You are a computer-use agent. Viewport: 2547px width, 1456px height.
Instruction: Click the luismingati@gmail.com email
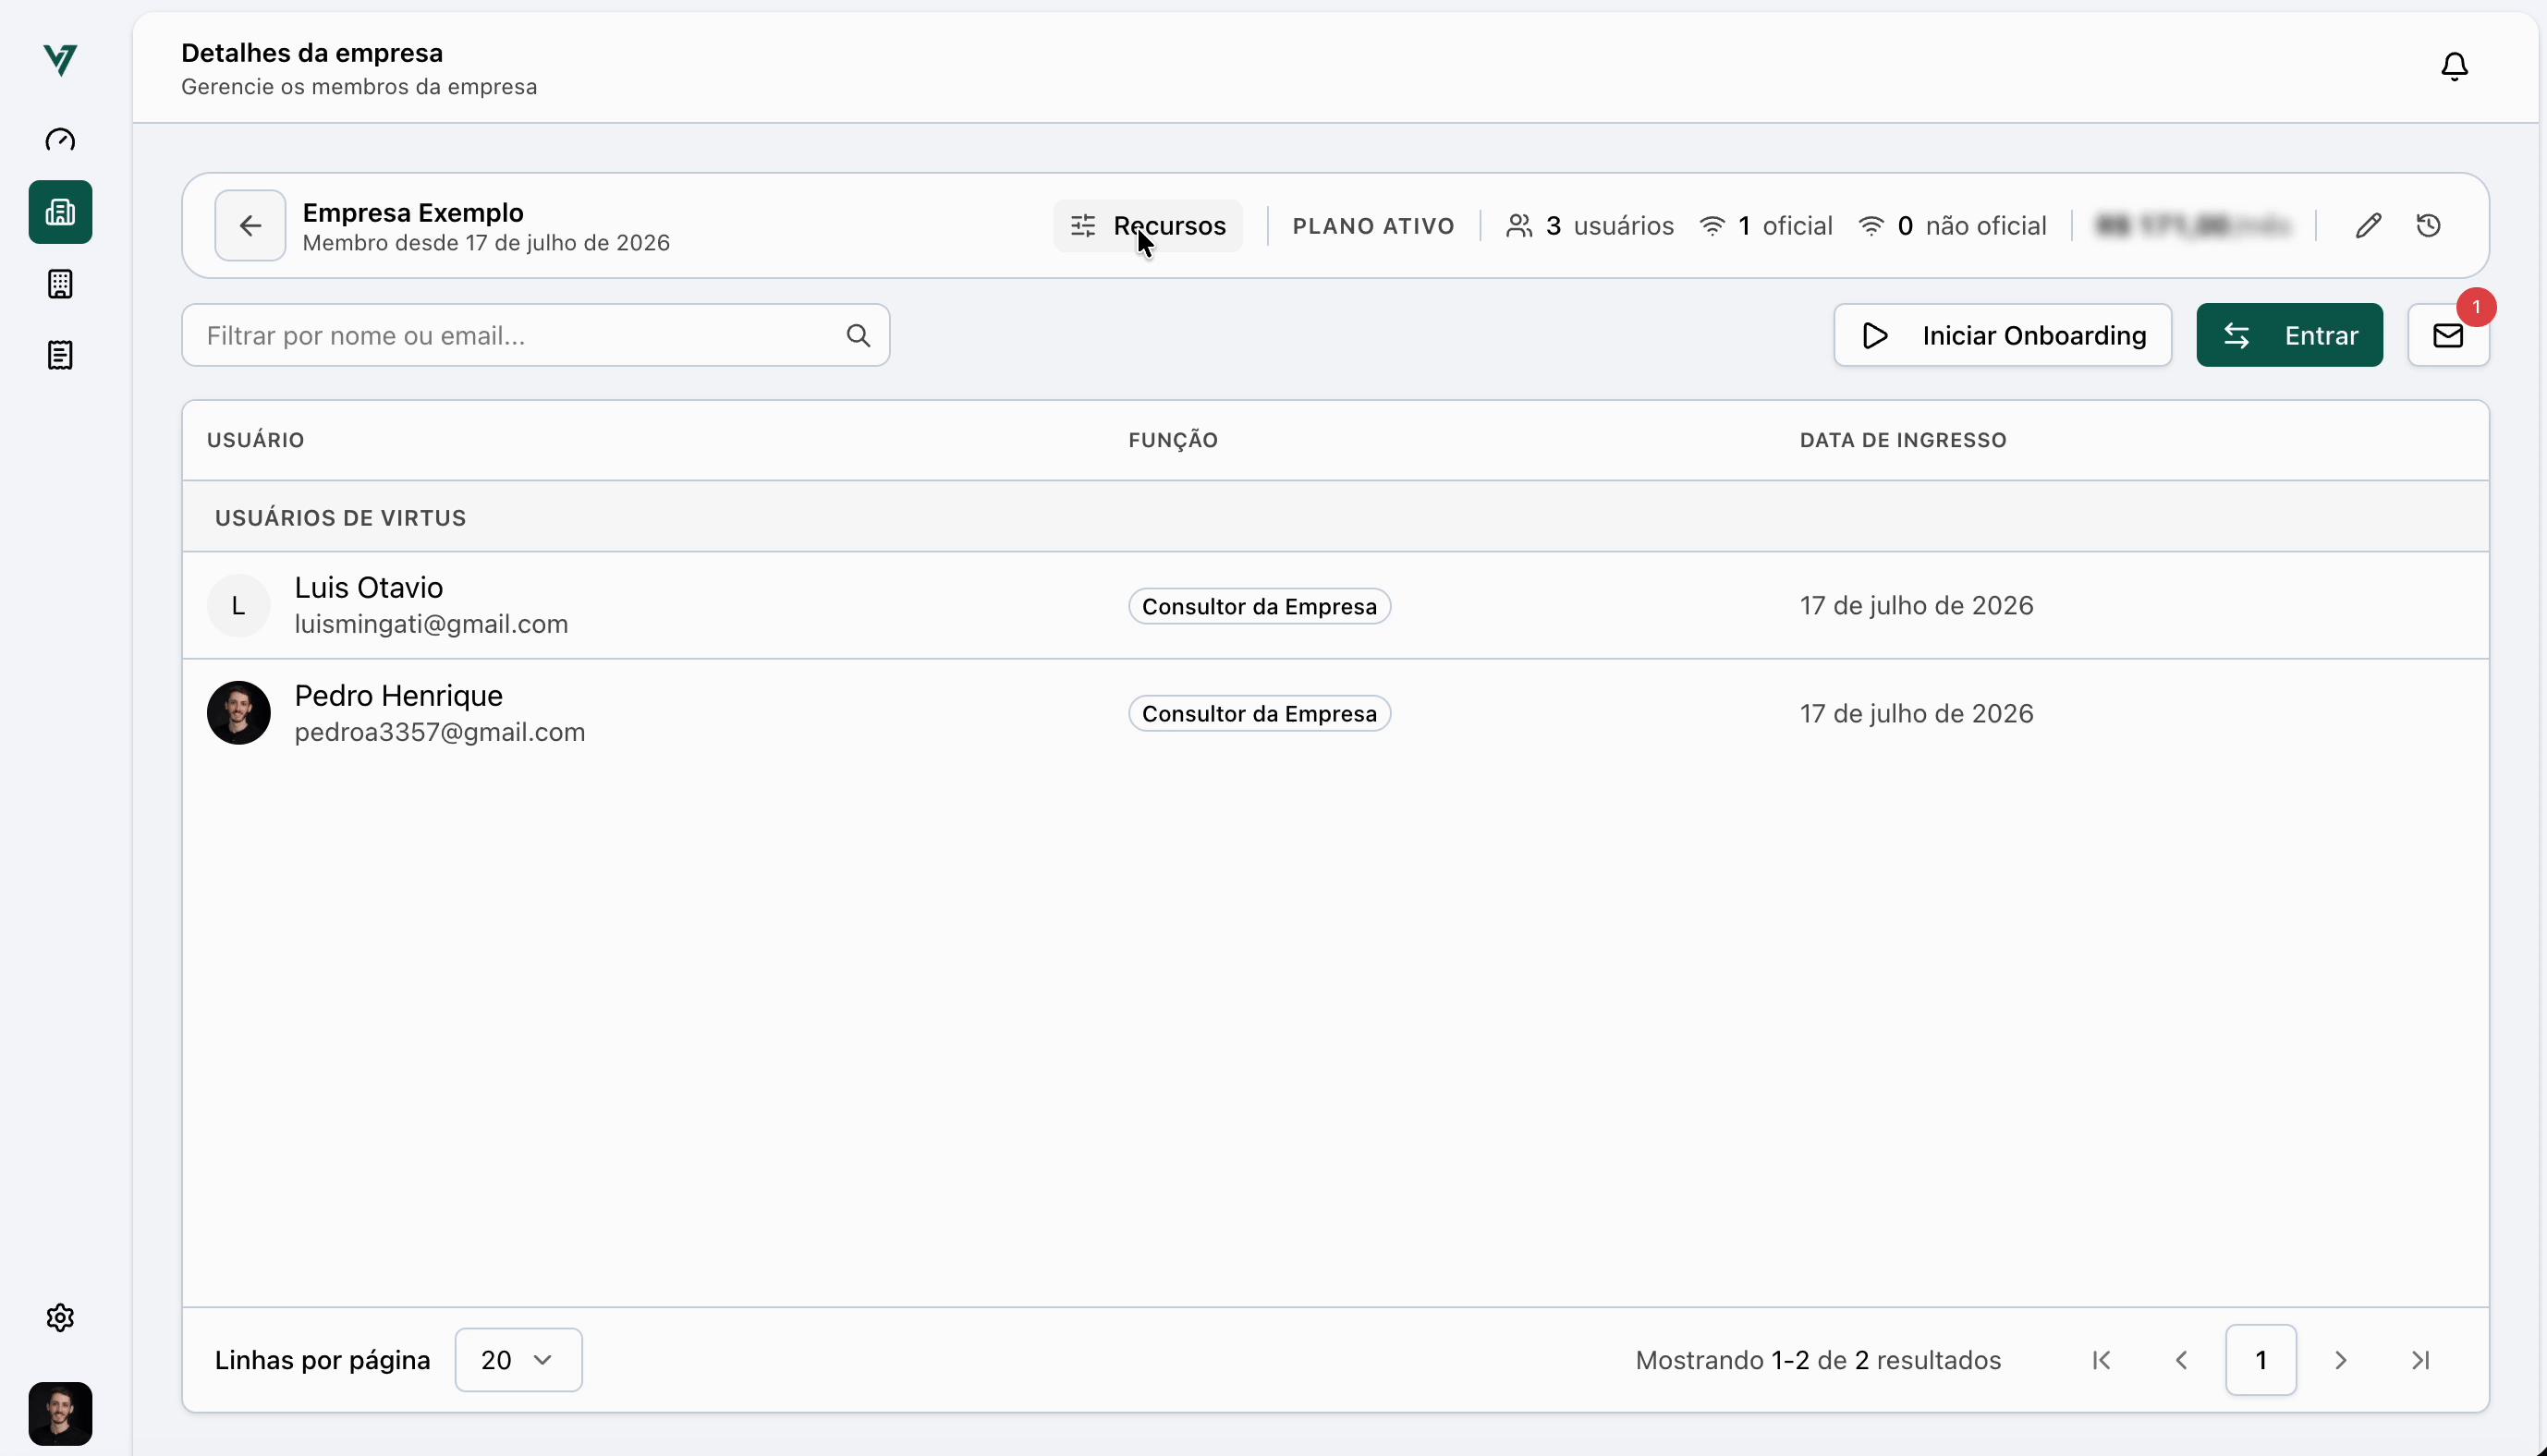431,624
